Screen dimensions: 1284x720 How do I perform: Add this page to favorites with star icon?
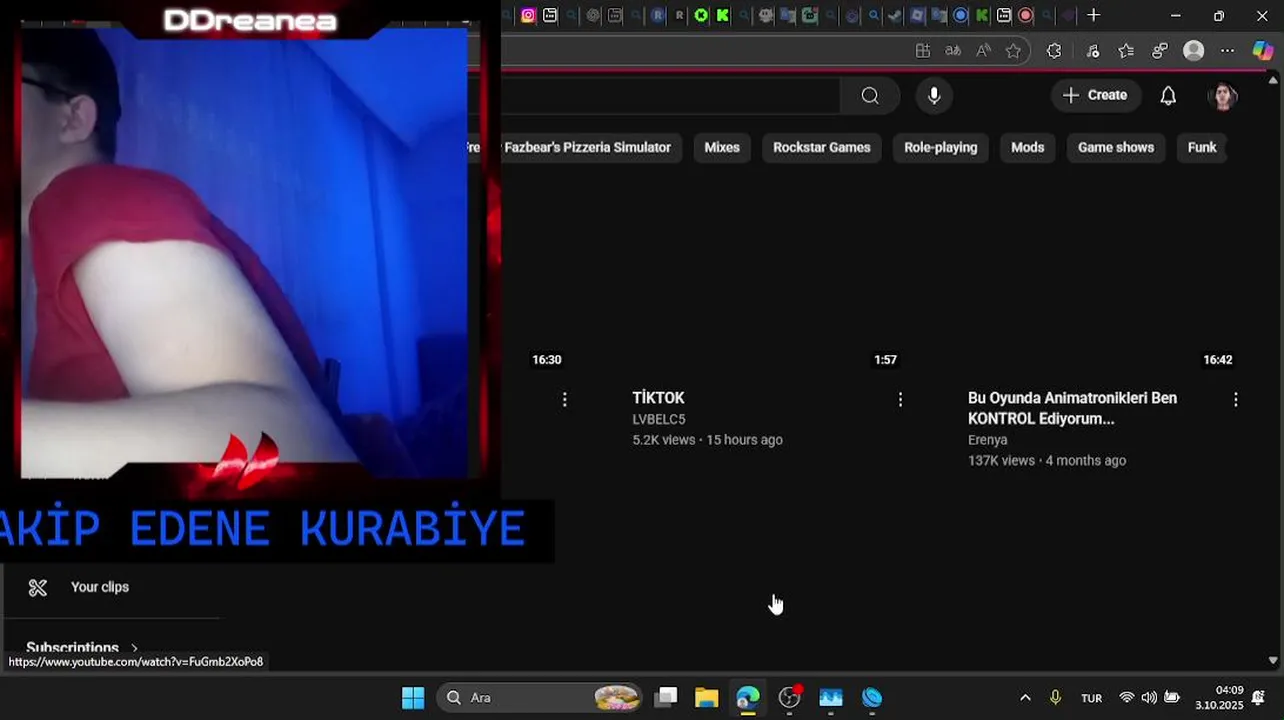click(x=1013, y=51)
